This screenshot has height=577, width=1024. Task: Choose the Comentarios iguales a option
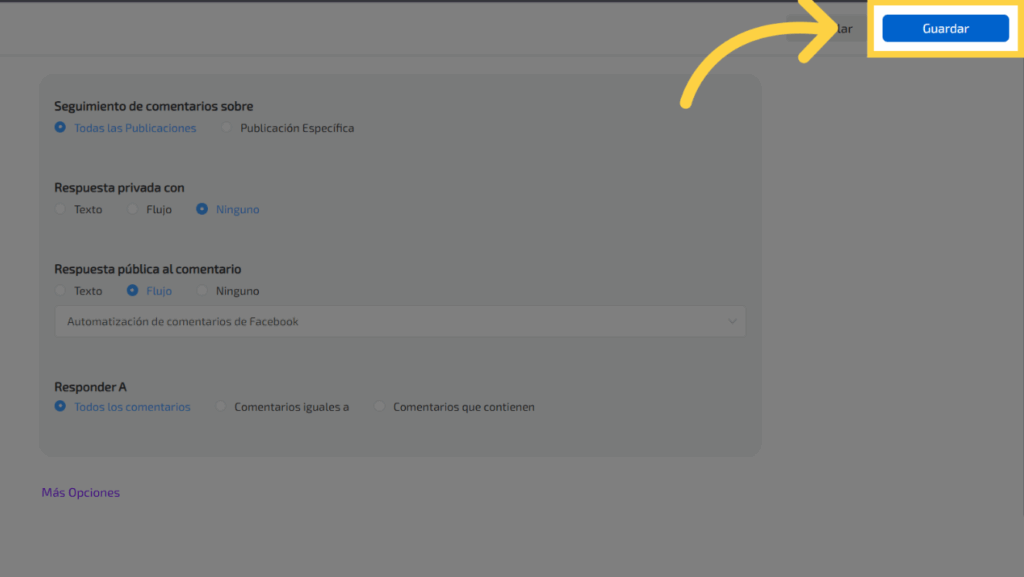(221, 407)
